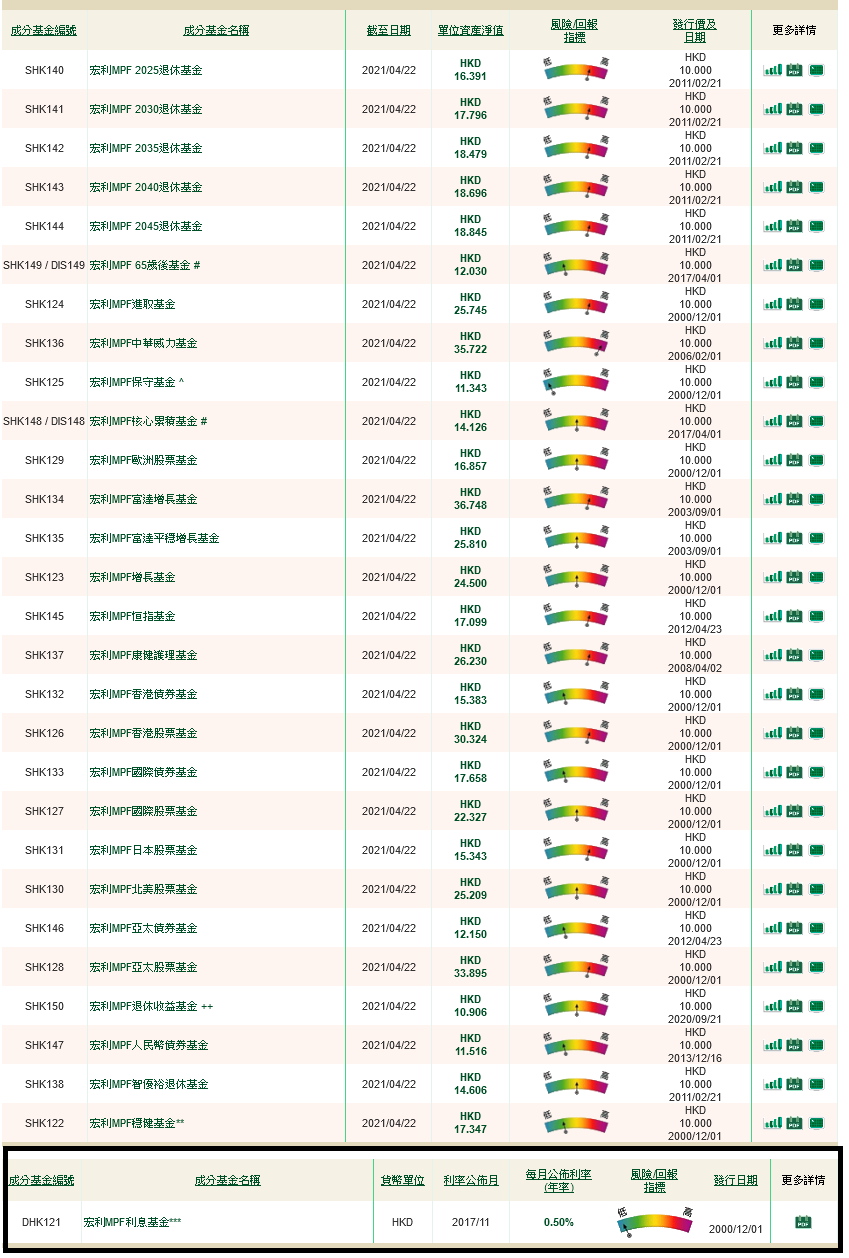Select NAV value 35.722 for SHK136

(470, 349)
